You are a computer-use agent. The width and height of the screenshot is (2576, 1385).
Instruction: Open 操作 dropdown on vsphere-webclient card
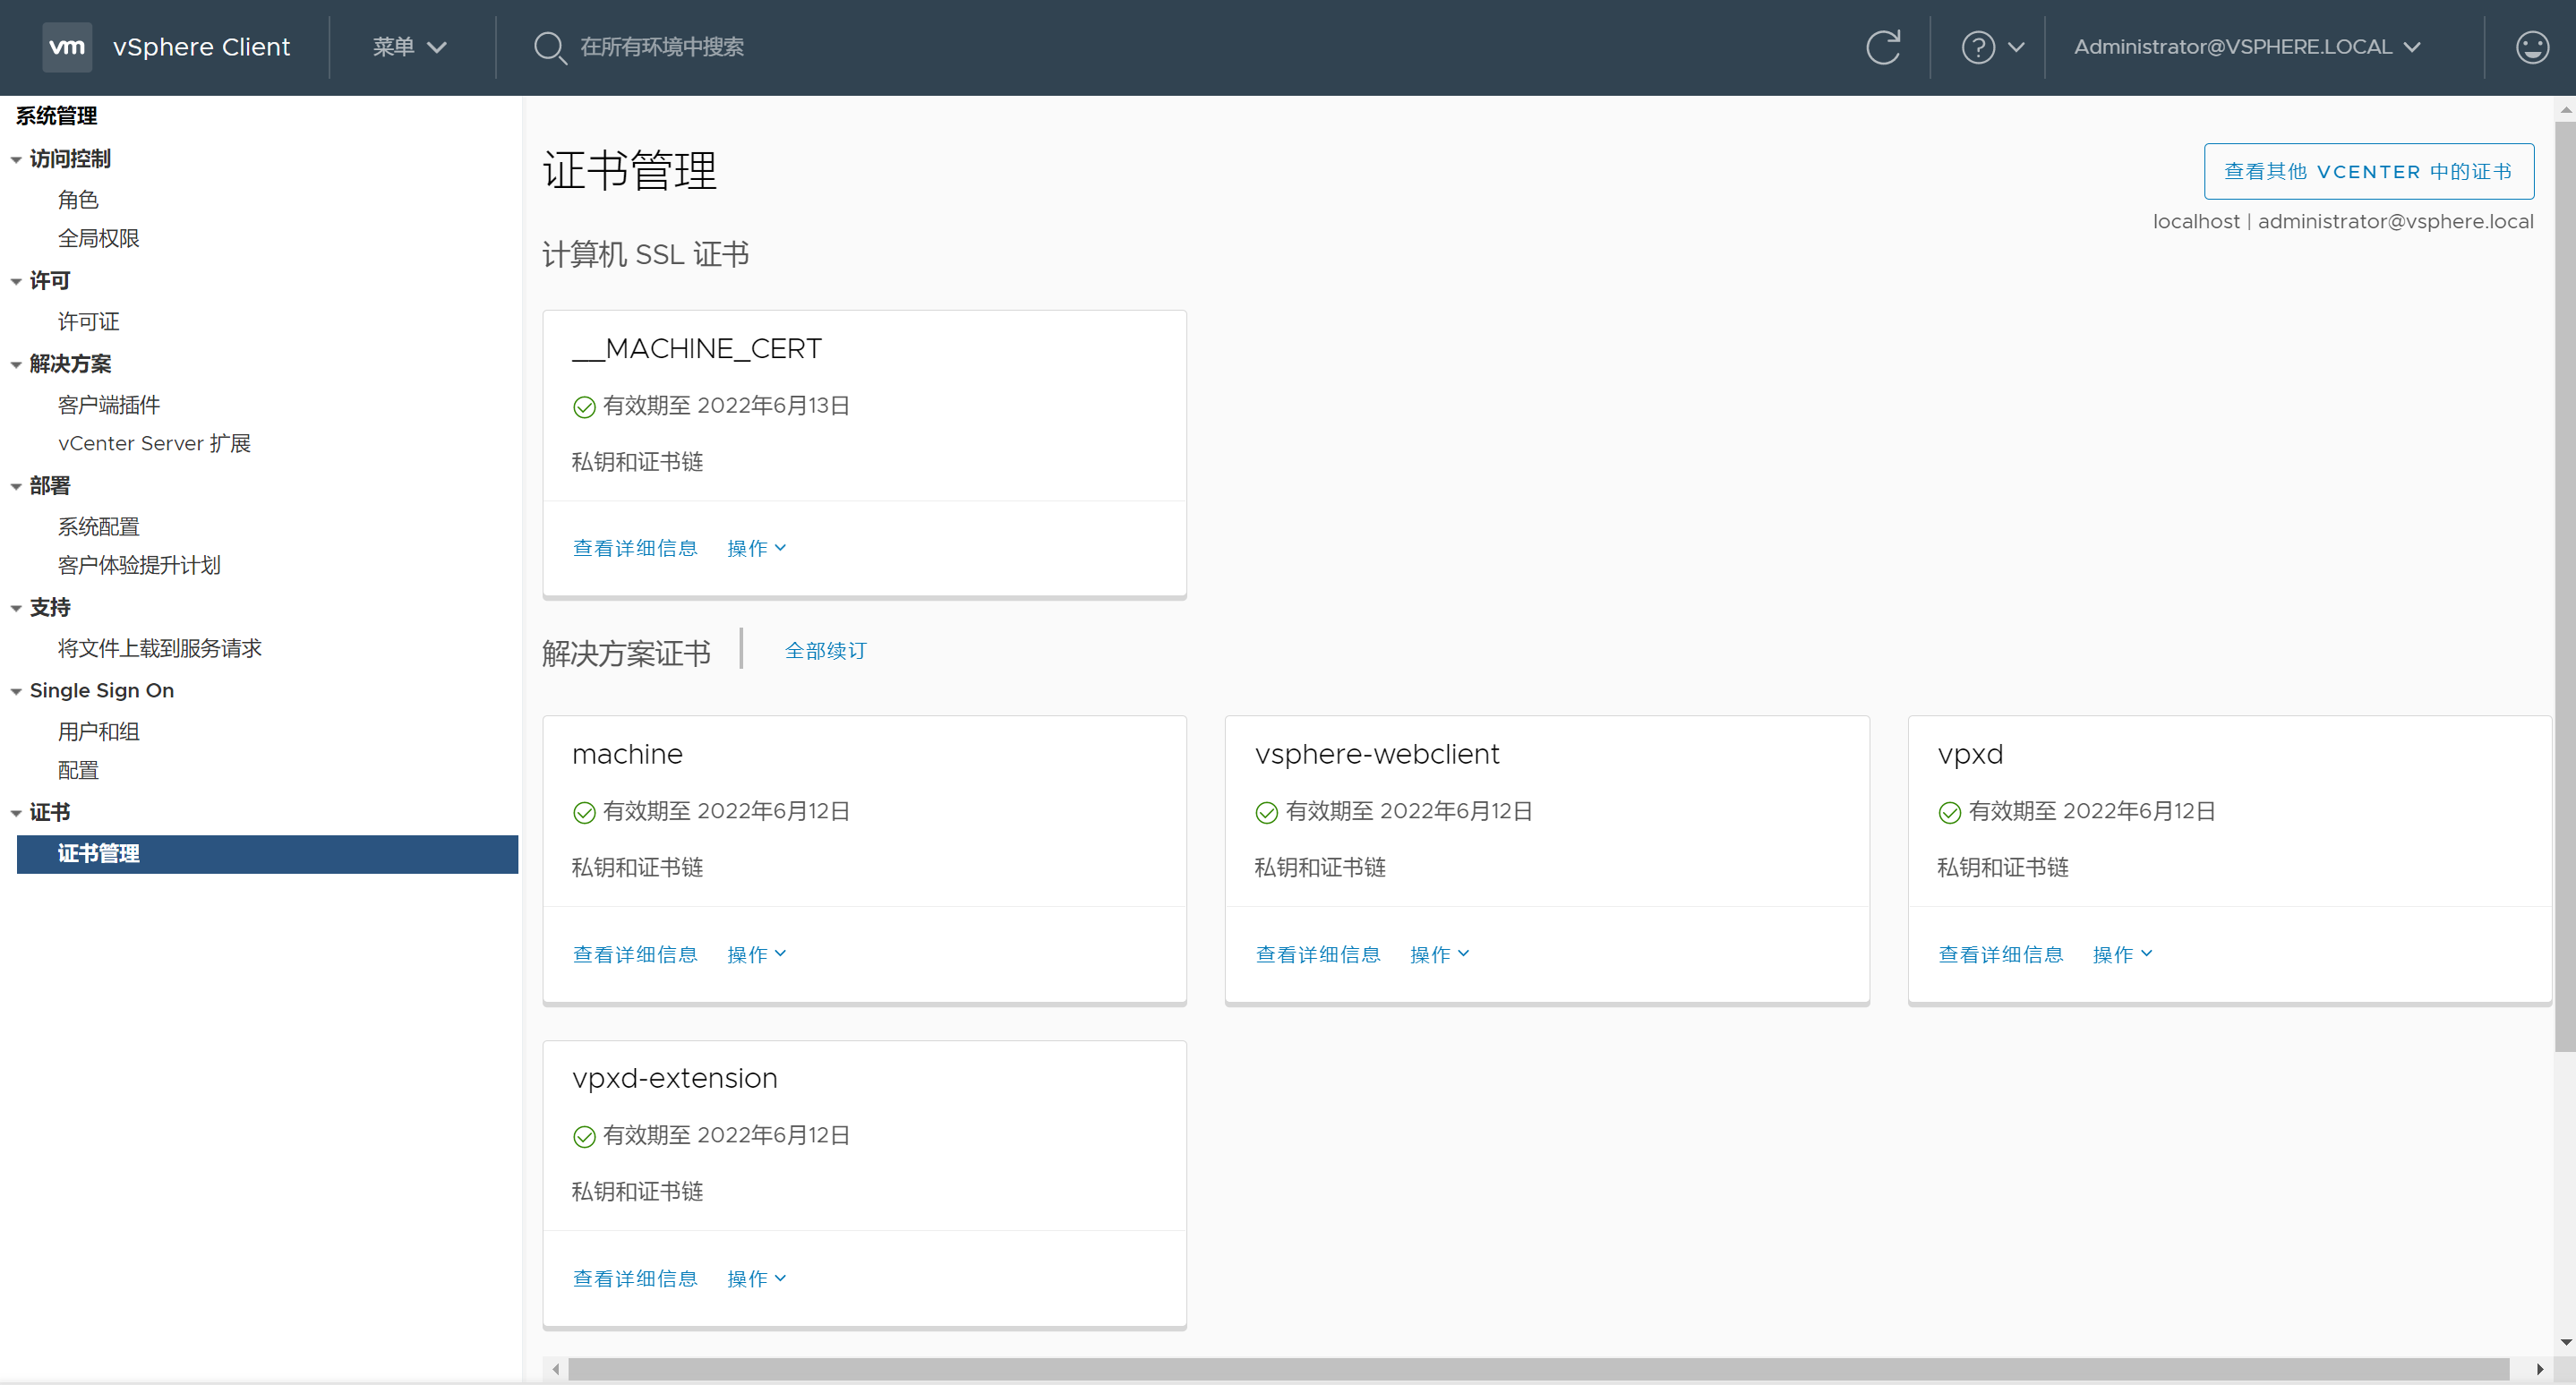[x=1440, y=955]
